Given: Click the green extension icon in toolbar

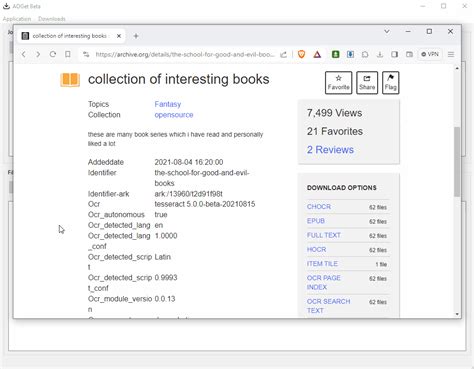Looking at the screenshot, I should point(335,54).
